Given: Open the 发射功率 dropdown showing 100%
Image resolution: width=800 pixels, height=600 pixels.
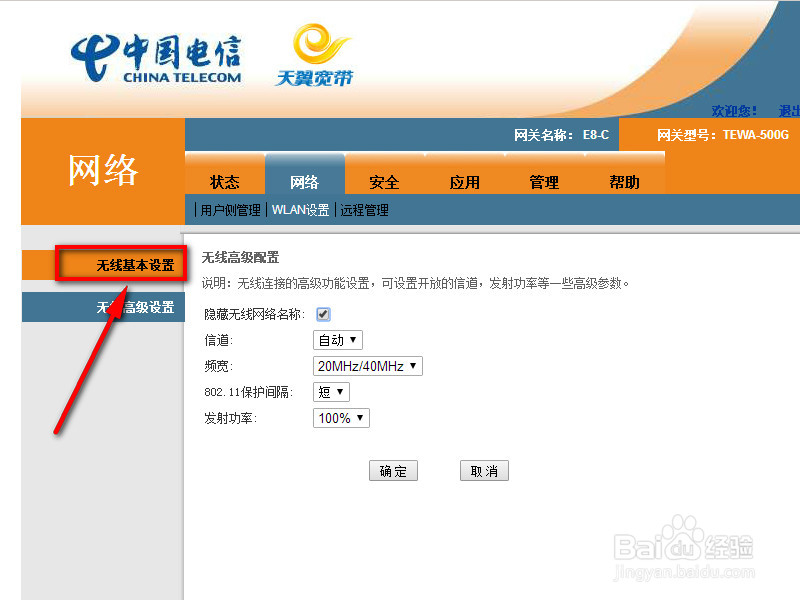Looking at the screenshot, I should tap(341, 418).
